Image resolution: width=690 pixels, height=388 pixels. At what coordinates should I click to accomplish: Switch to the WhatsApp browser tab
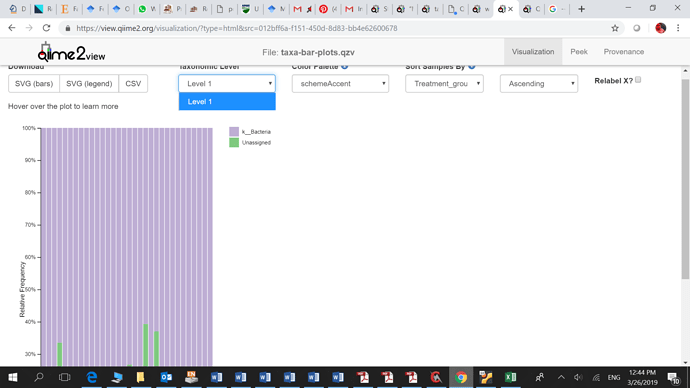pos(147,9)
